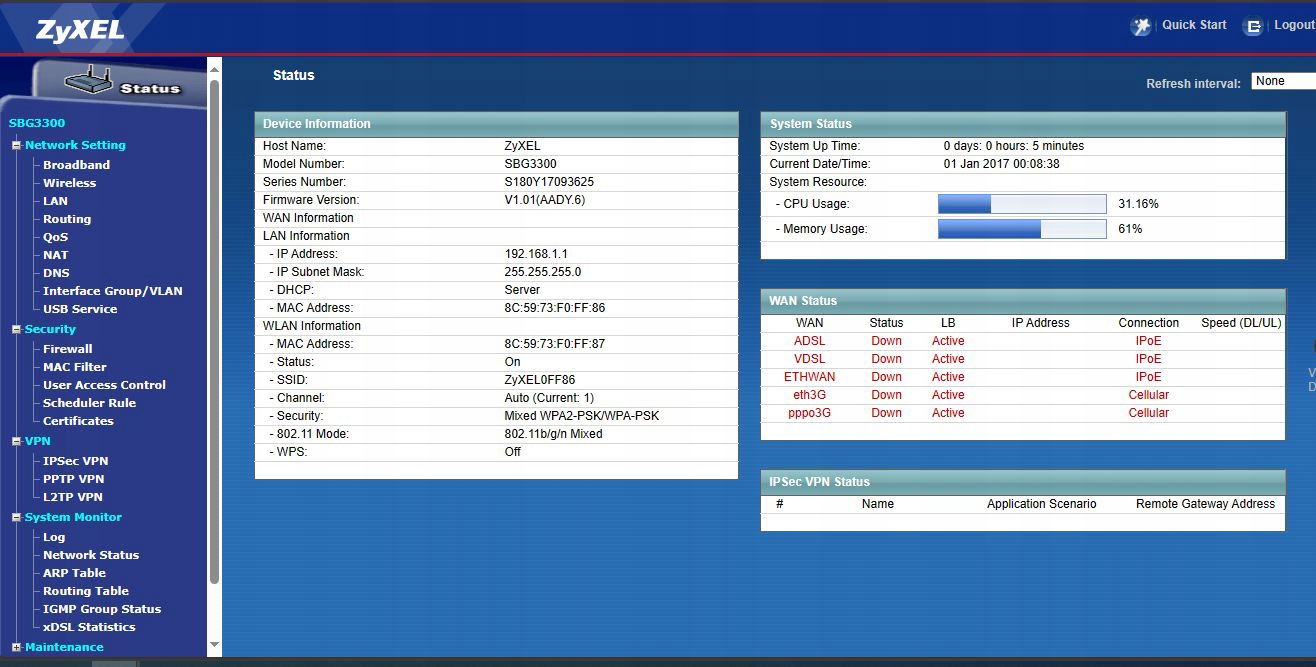
Task: Click the SBG3300 device link
Action: (x=37, y=123)
